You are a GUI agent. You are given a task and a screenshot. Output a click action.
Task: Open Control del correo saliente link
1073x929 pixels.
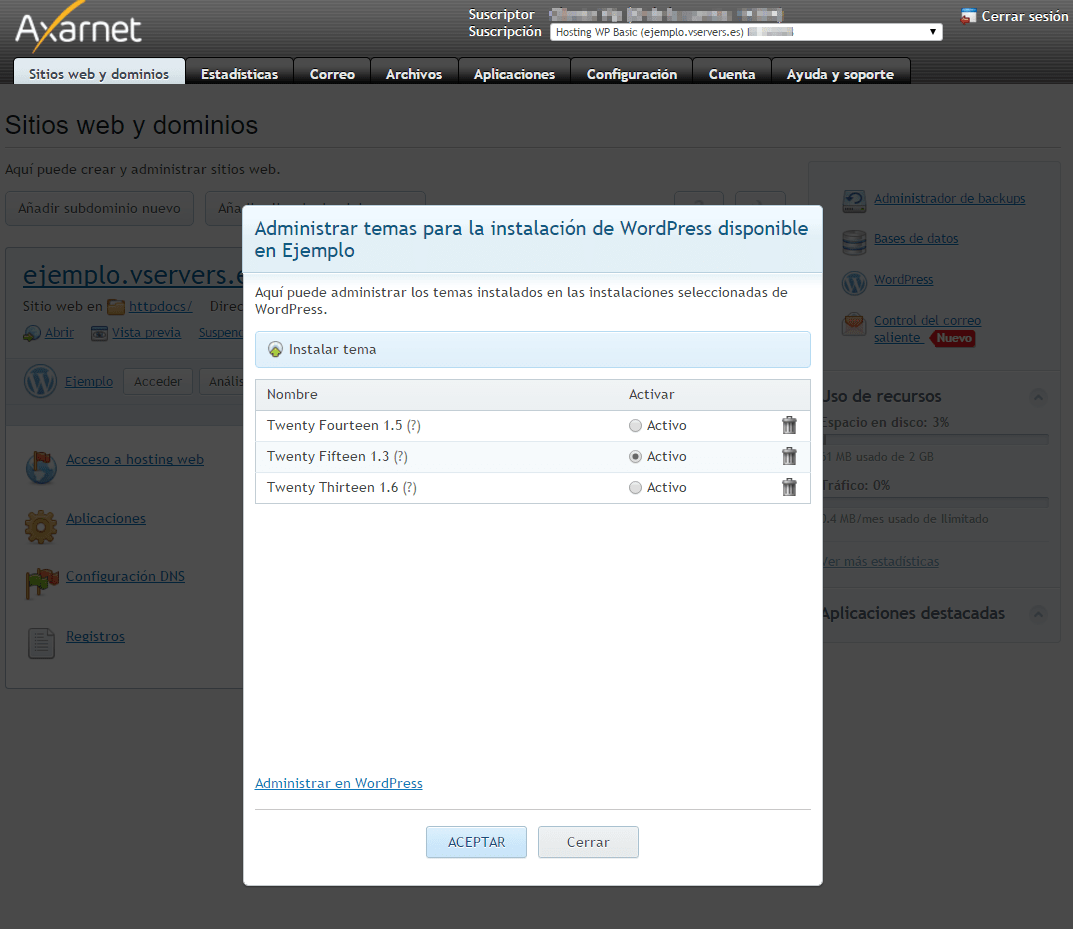pos(927,329)
